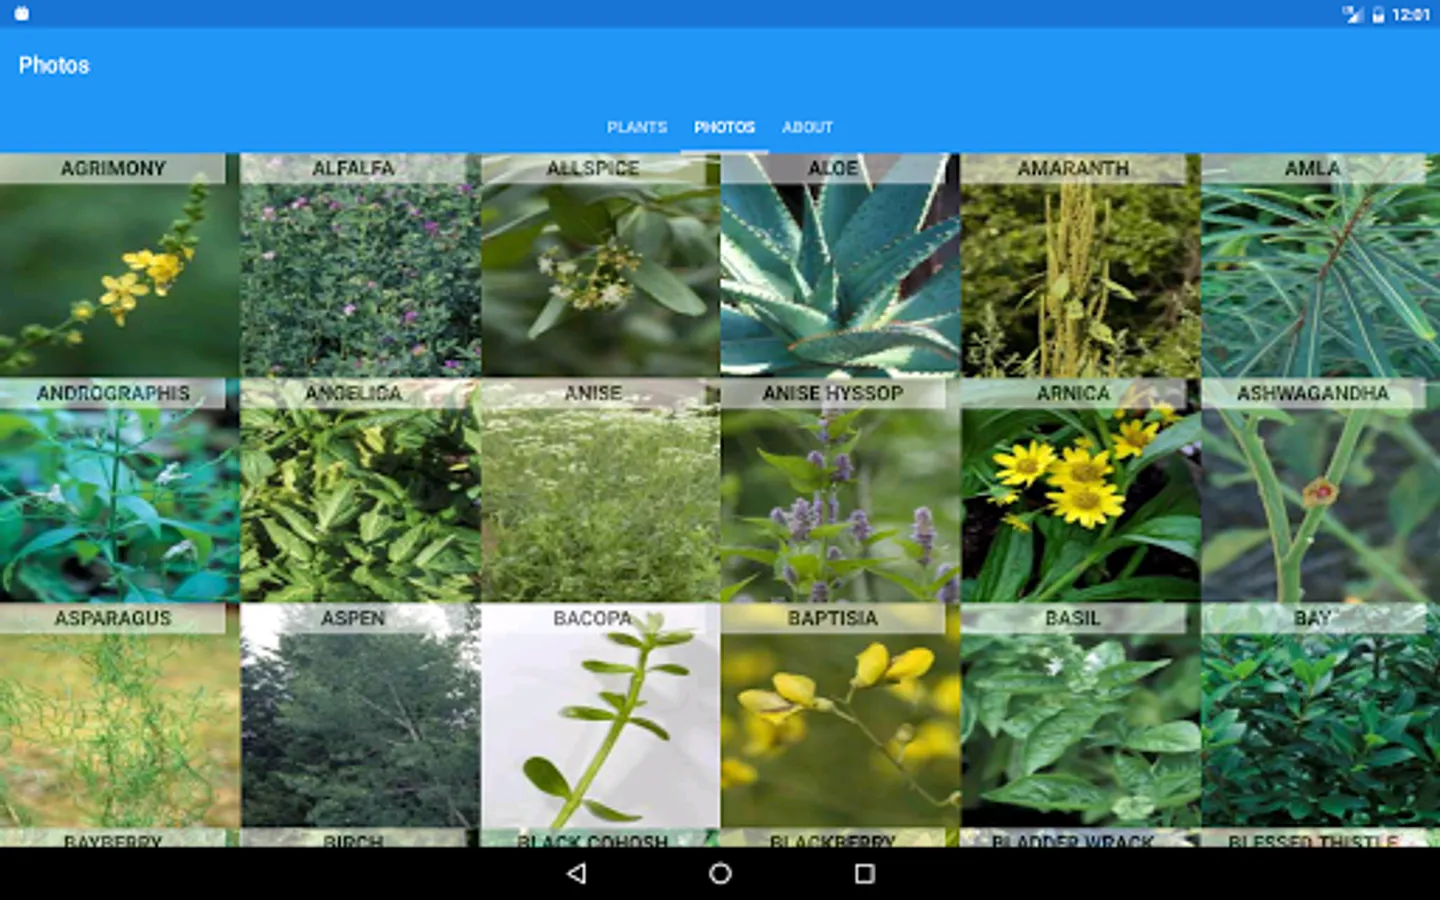Tap the Bayberry label
This screenshot has height=900, width=1440.
point(113,841)
